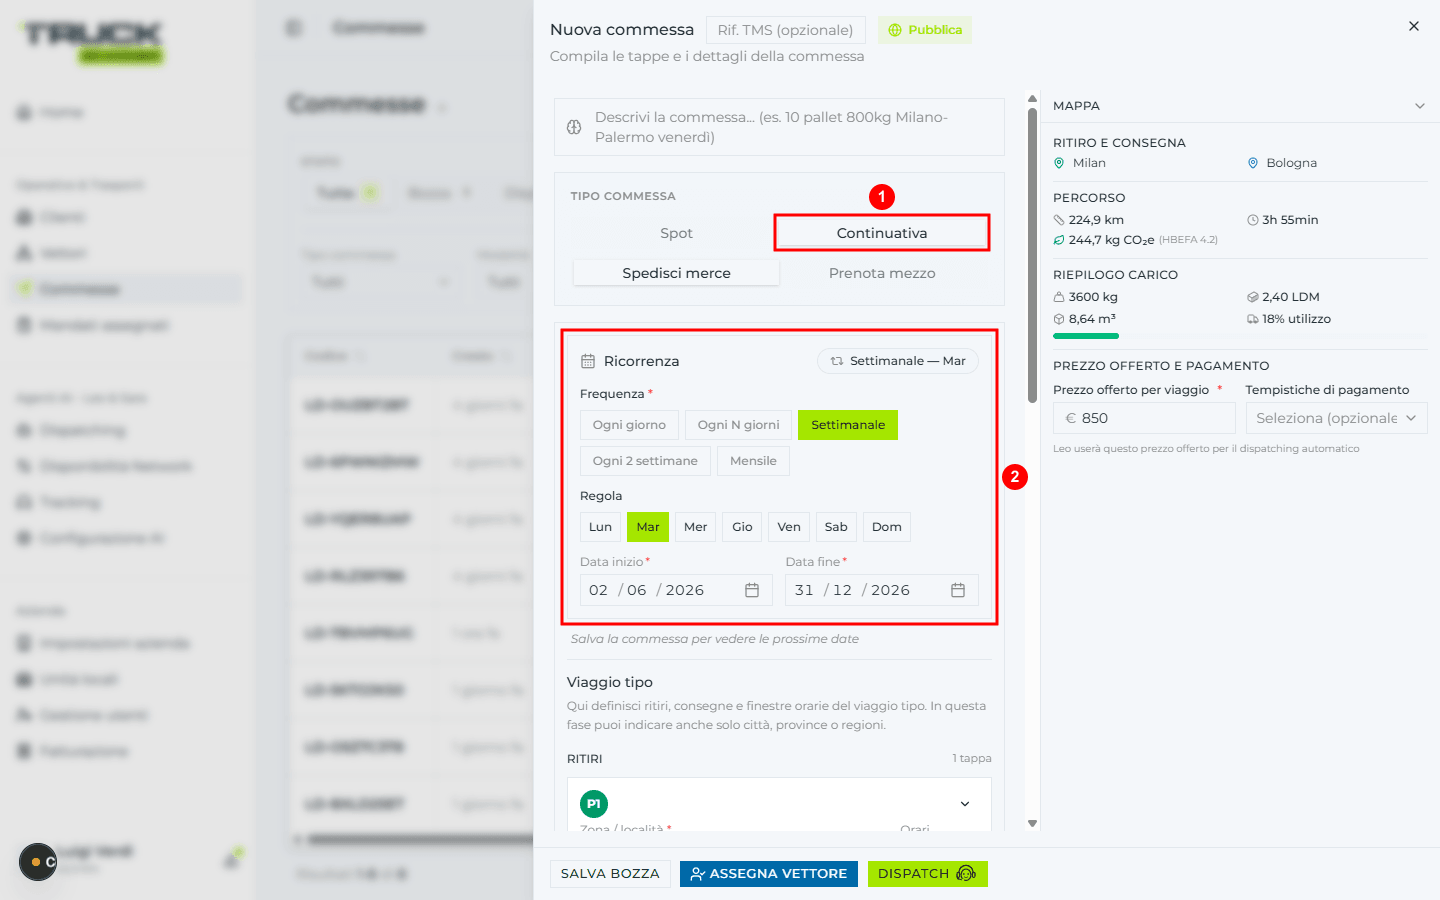Screen dimensions: 1440x900
Task: Choose Spedisci merce option
Action: [x=676, y=273]
